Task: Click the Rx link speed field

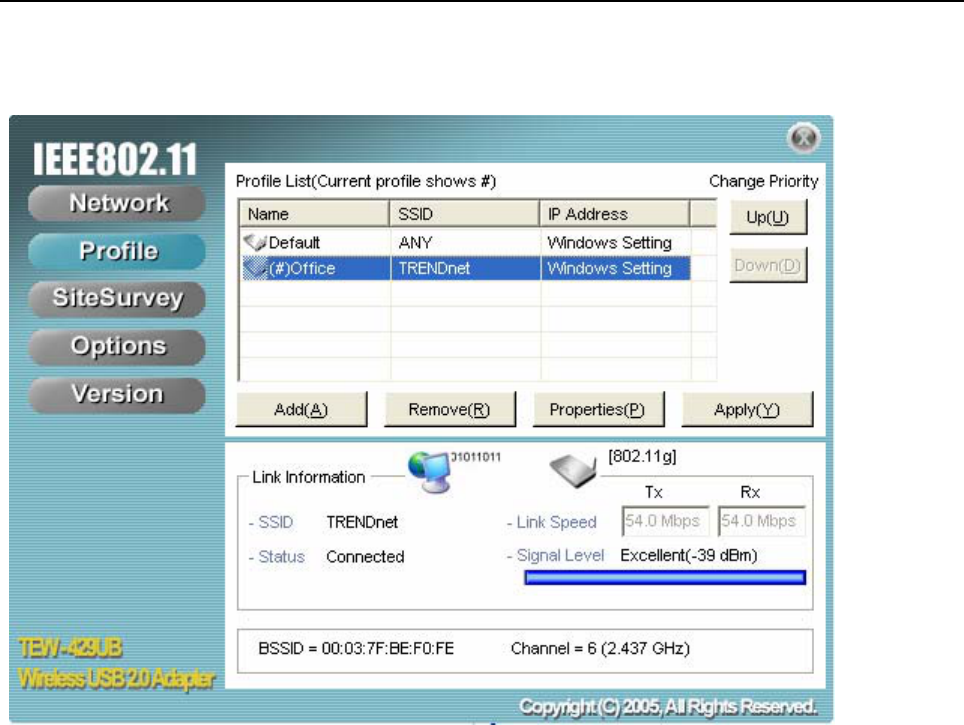Action: [762, 521]
